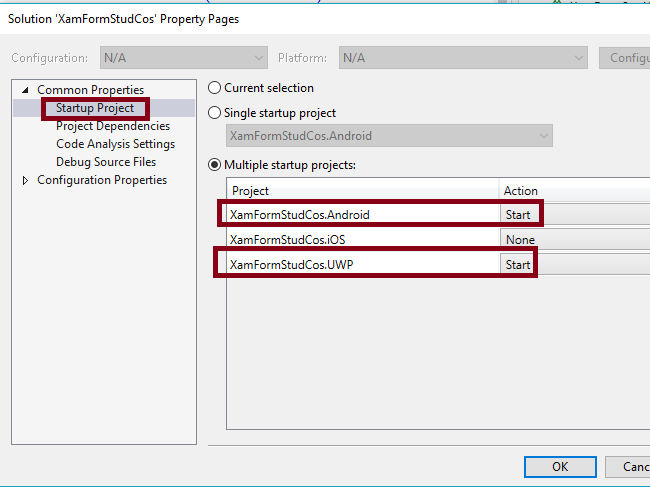Change the action for XamFormStudCos.UWP

tap(574, 265)
